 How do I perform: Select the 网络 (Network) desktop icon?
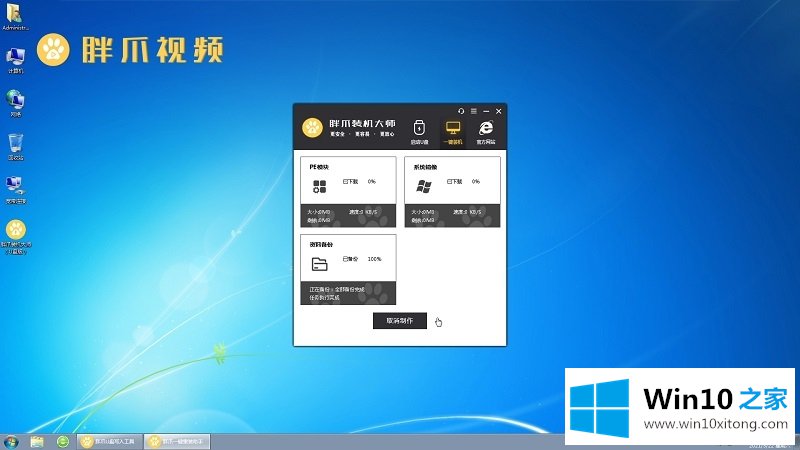[16, 101]
